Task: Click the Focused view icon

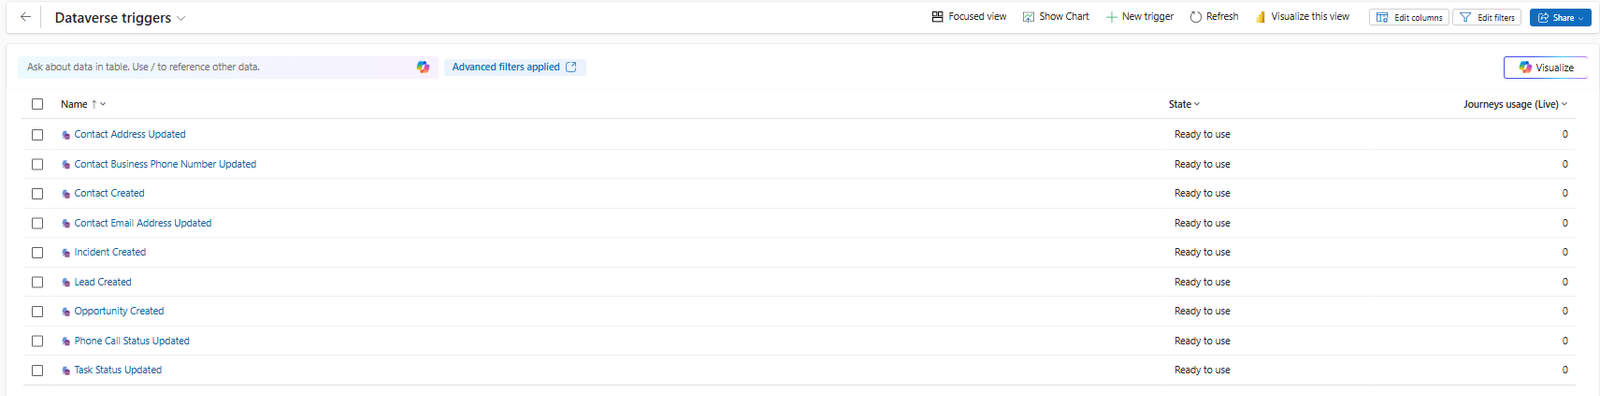Action: click(937, 17)
